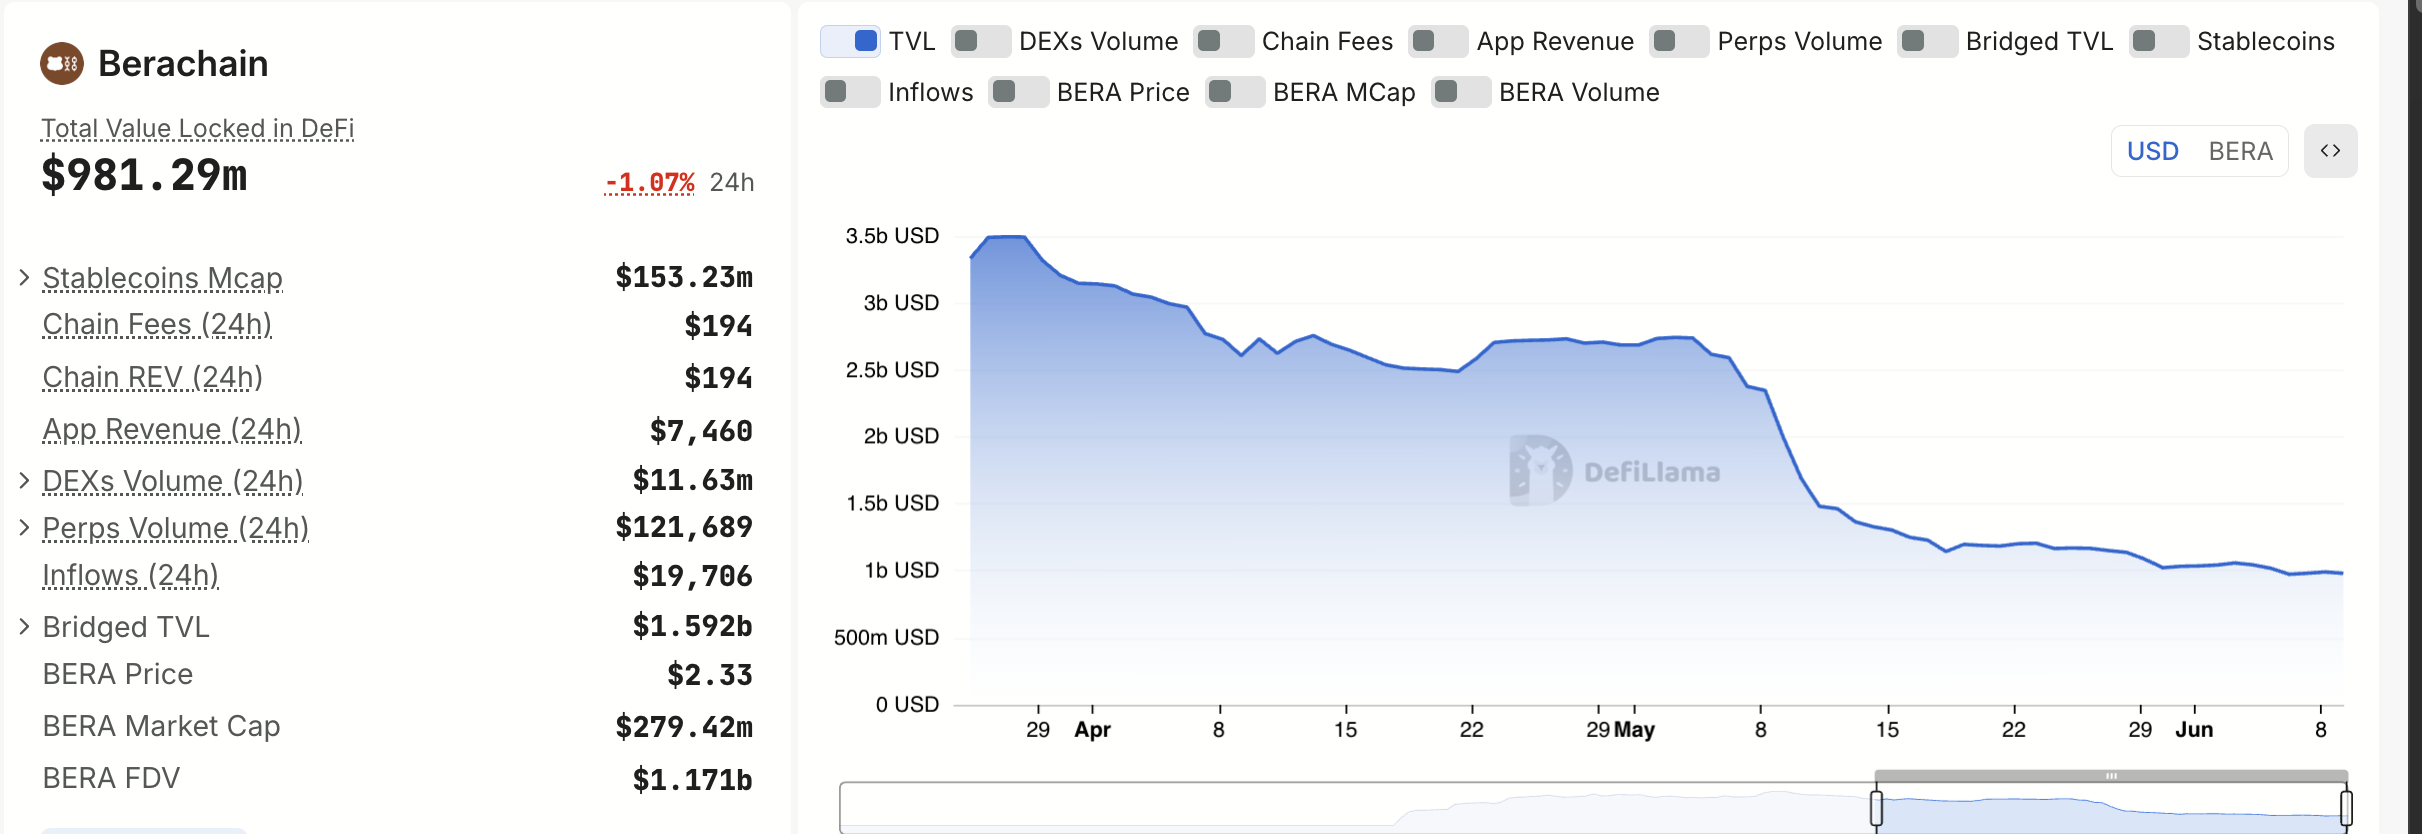Enable the DEXs Volume toggle
The height and width of the screenshot is (834, 2422).
[x=980, y=41]
